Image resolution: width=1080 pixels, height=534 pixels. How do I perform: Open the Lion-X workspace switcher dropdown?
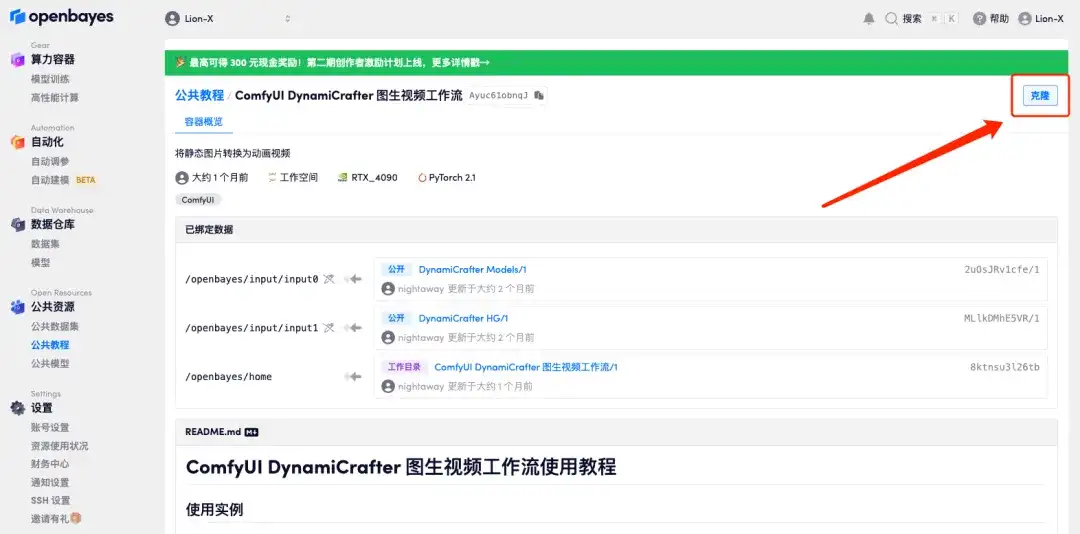(x=229, y=19)
